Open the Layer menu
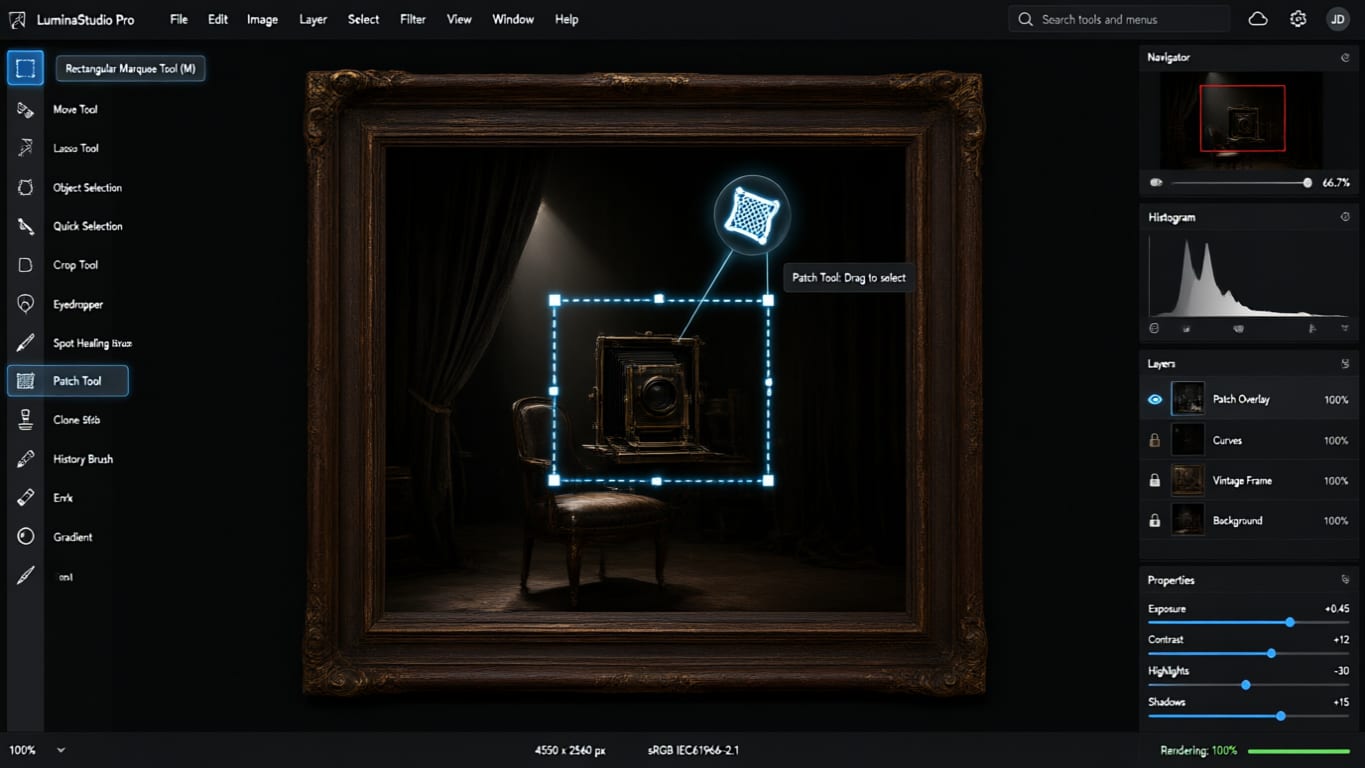1365x768 pixels. pos(313,19)
